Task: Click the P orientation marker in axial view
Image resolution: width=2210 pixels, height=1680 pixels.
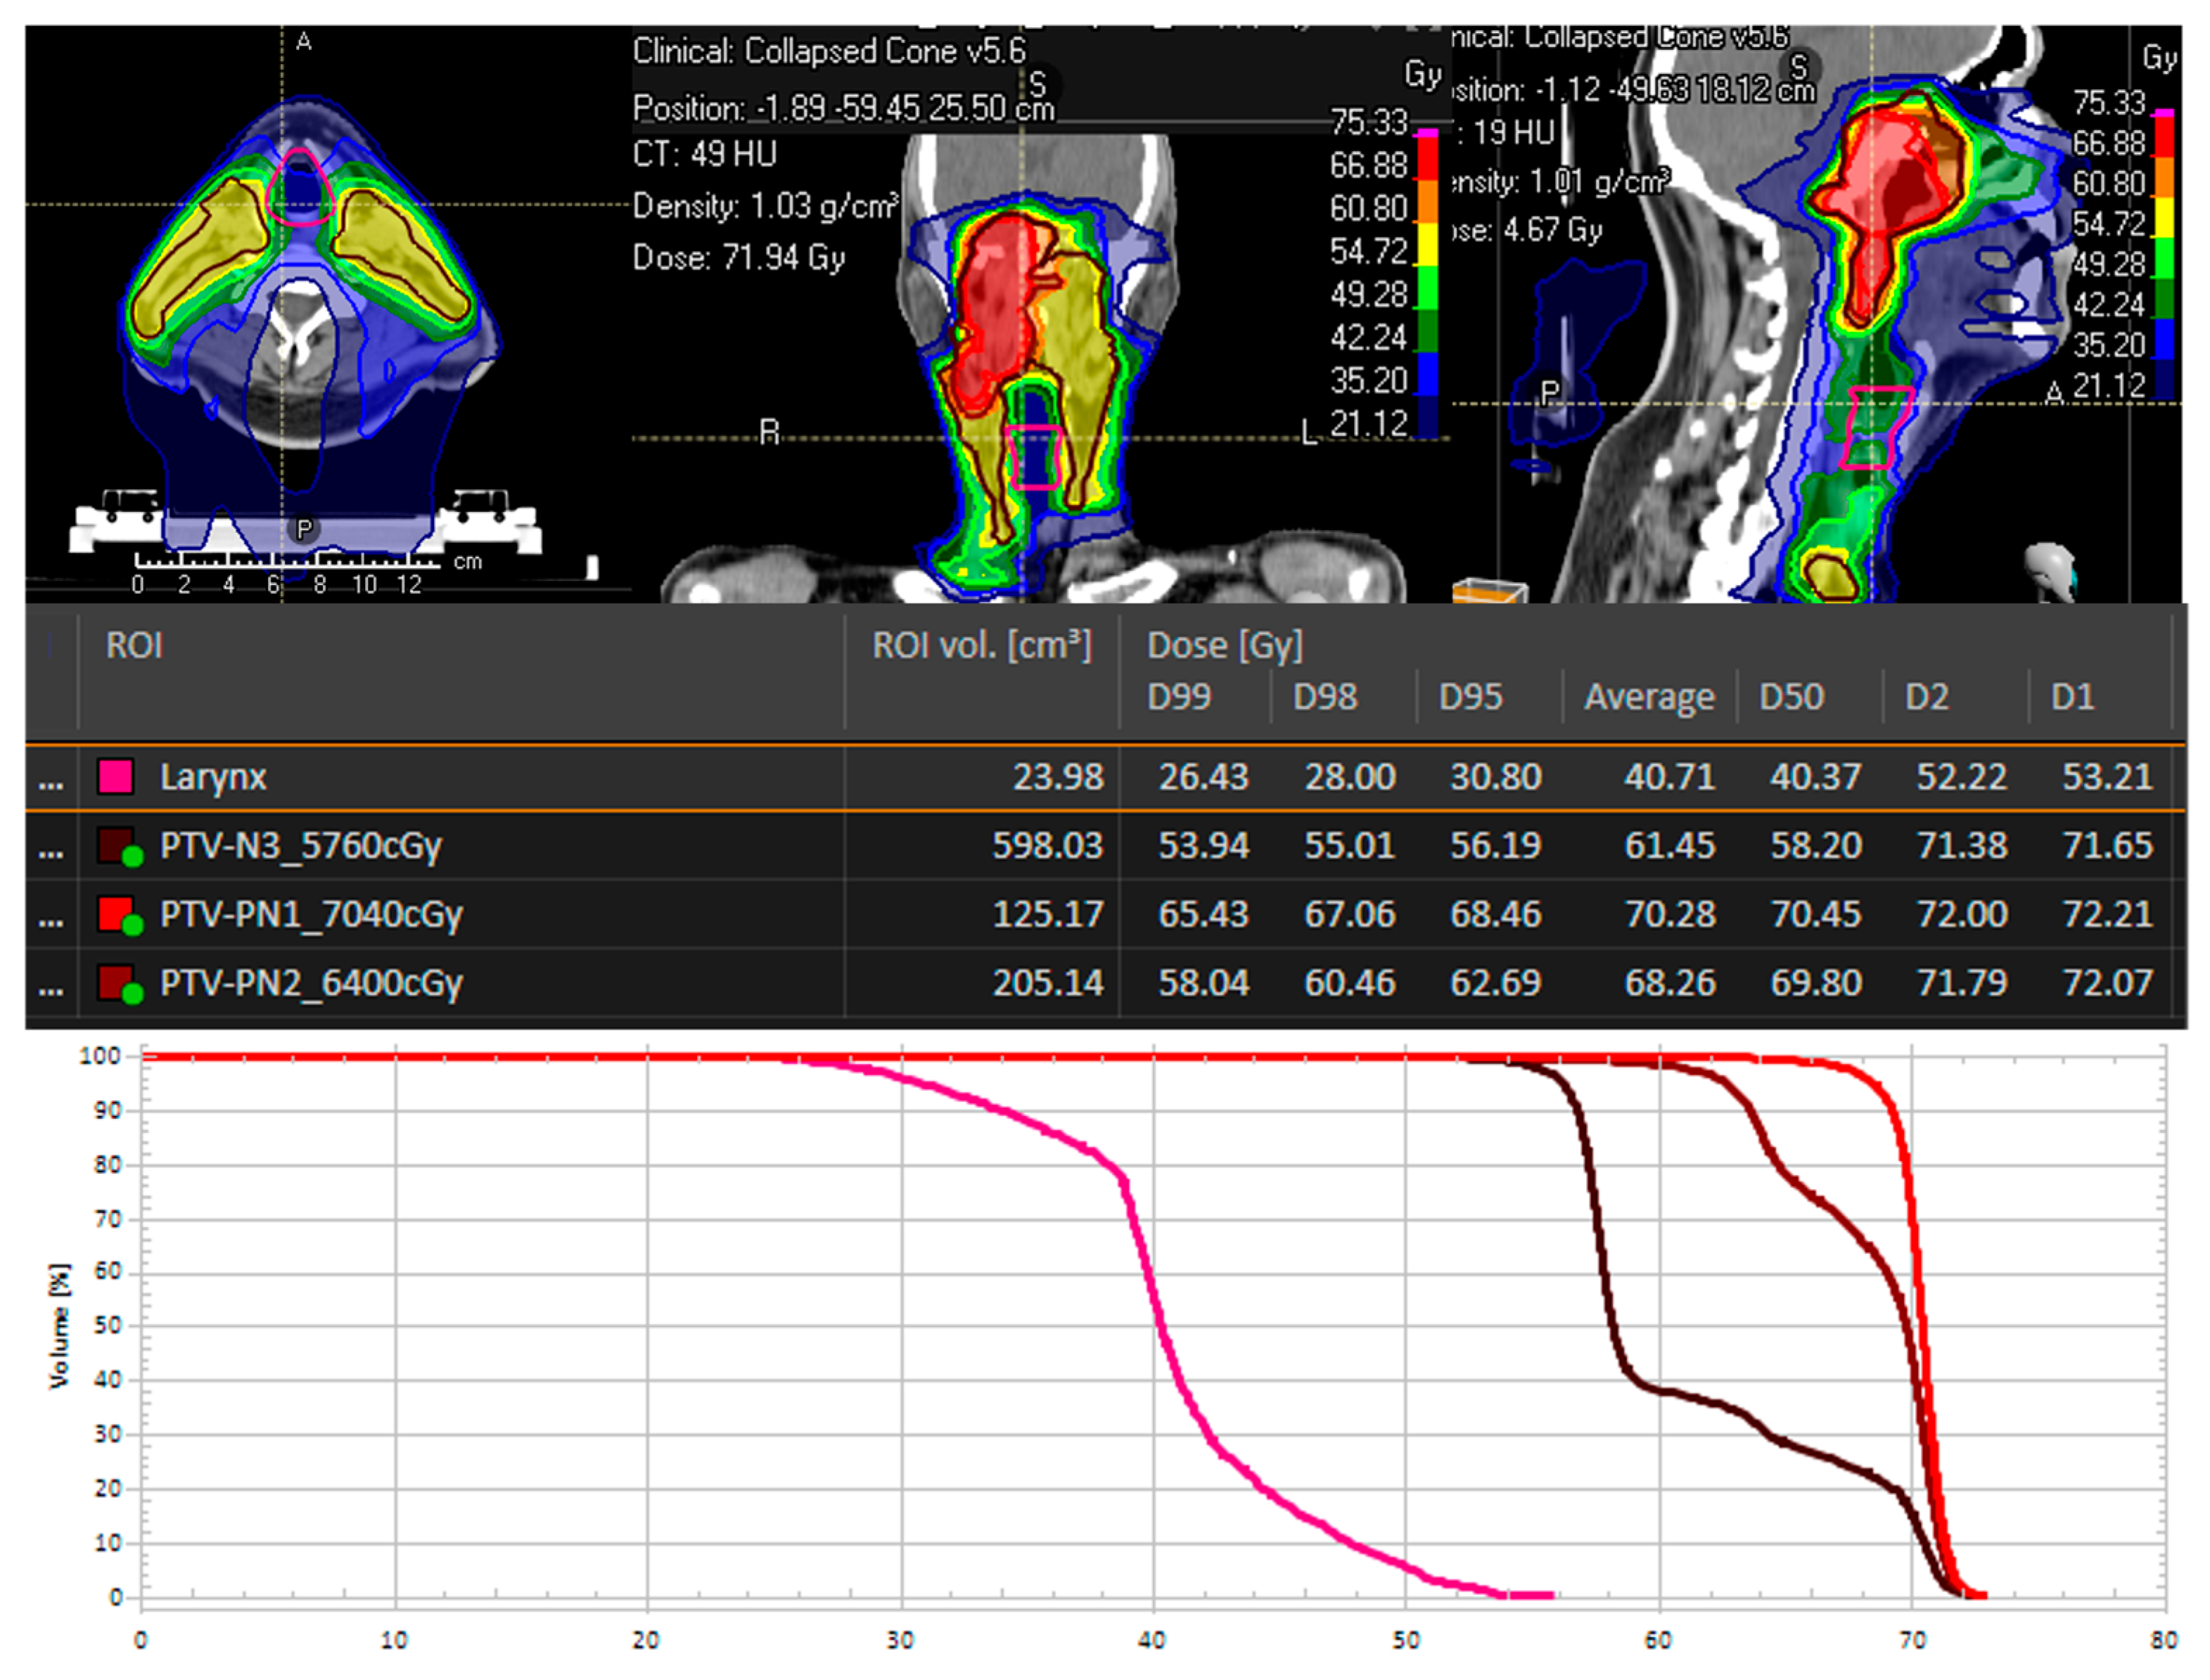Action: 304,529
